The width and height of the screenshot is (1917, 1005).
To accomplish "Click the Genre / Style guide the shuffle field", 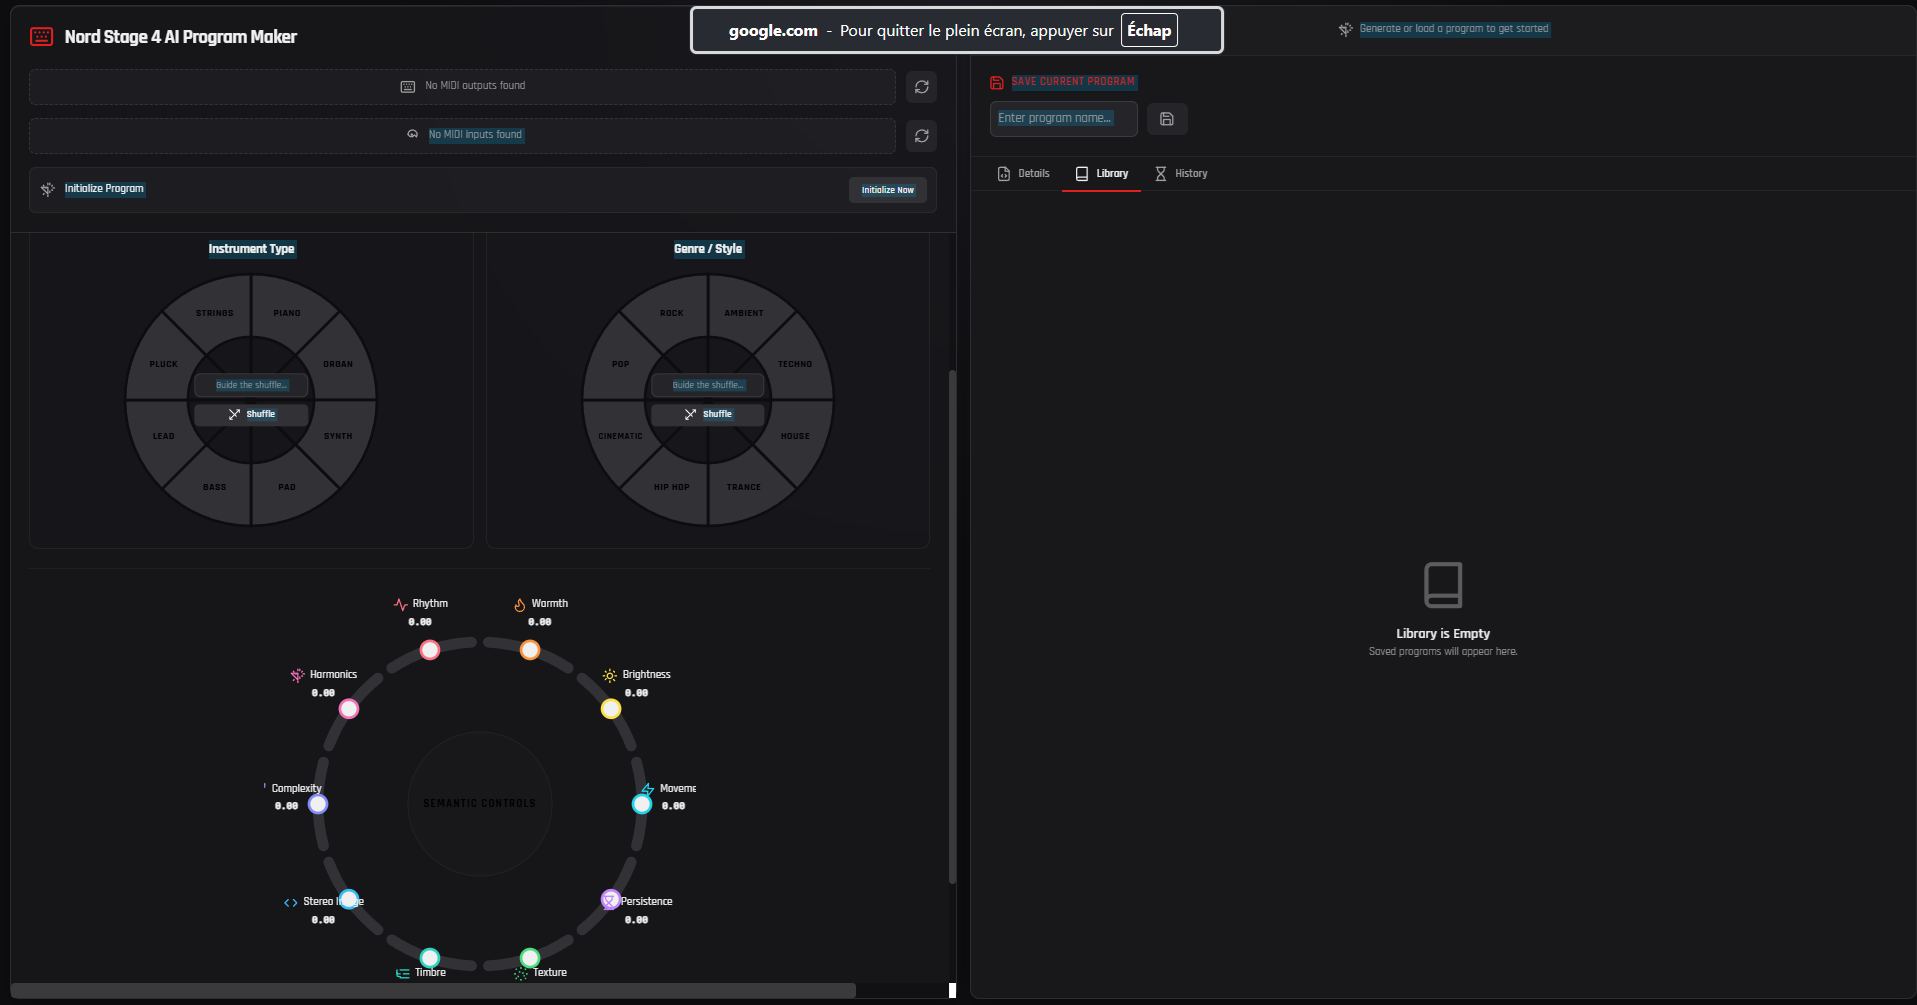I will click(x=708, y=385).
